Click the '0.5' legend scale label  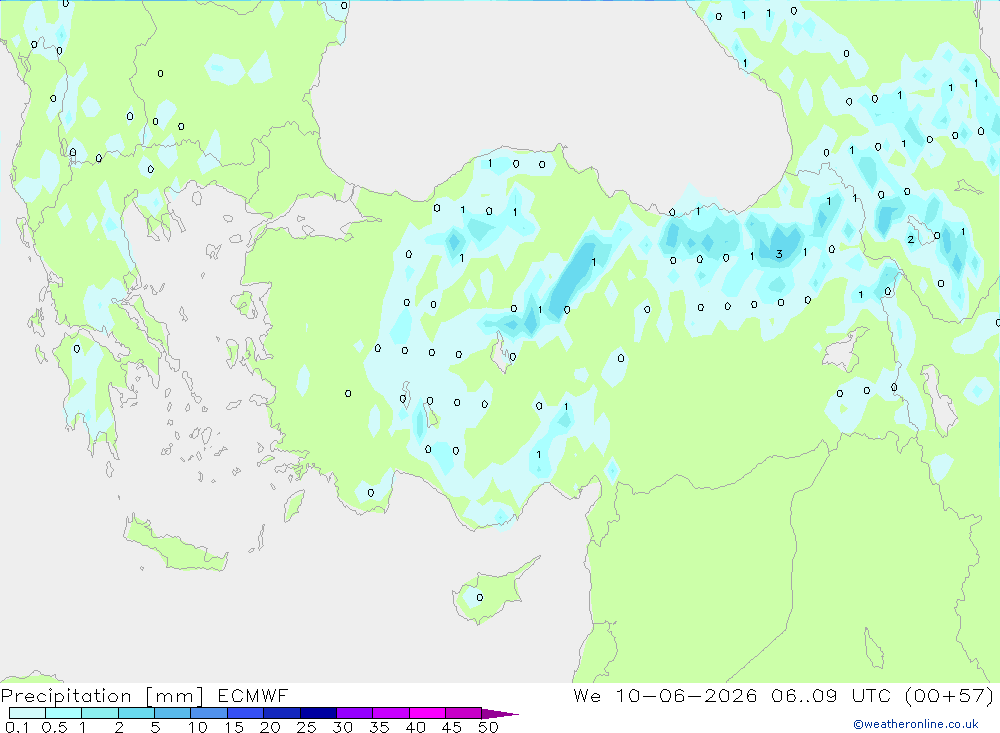tap(54, 727)
